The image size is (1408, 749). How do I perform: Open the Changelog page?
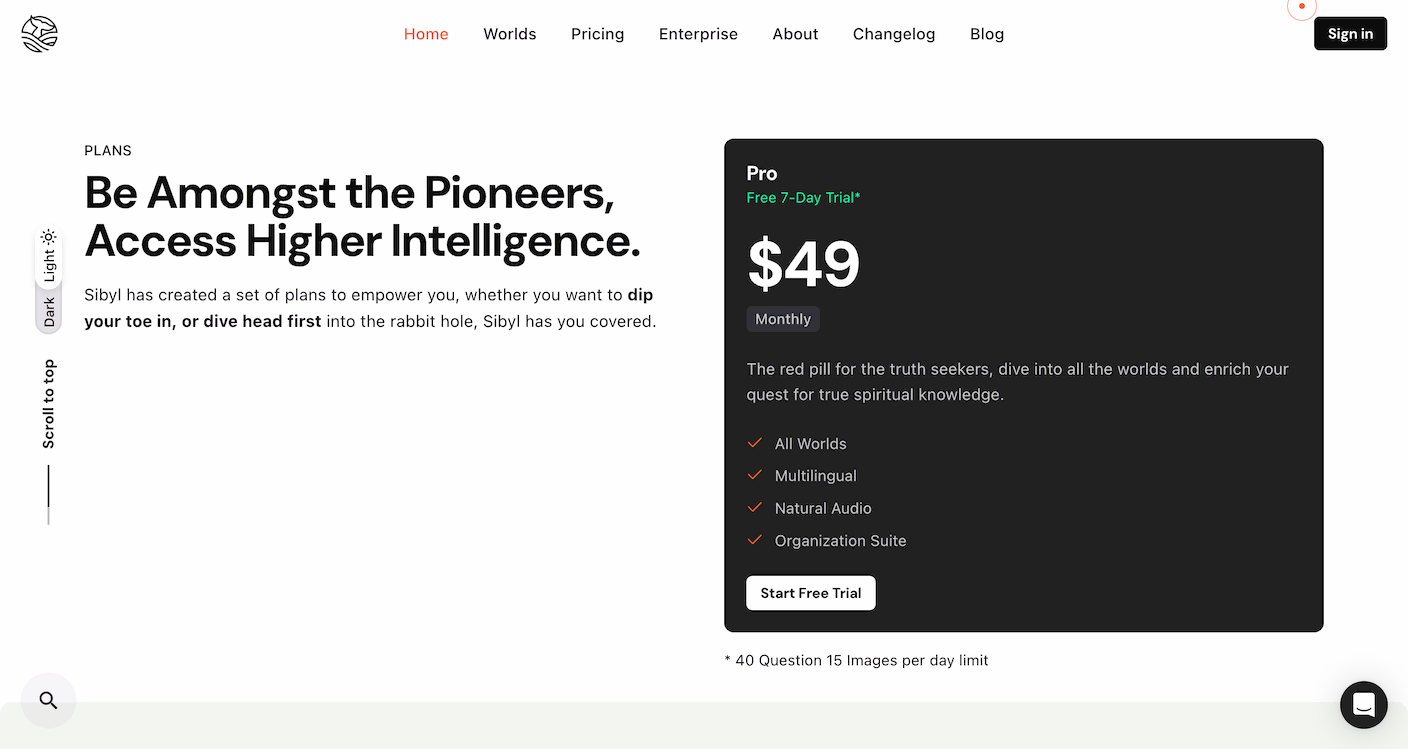point(894,34)
